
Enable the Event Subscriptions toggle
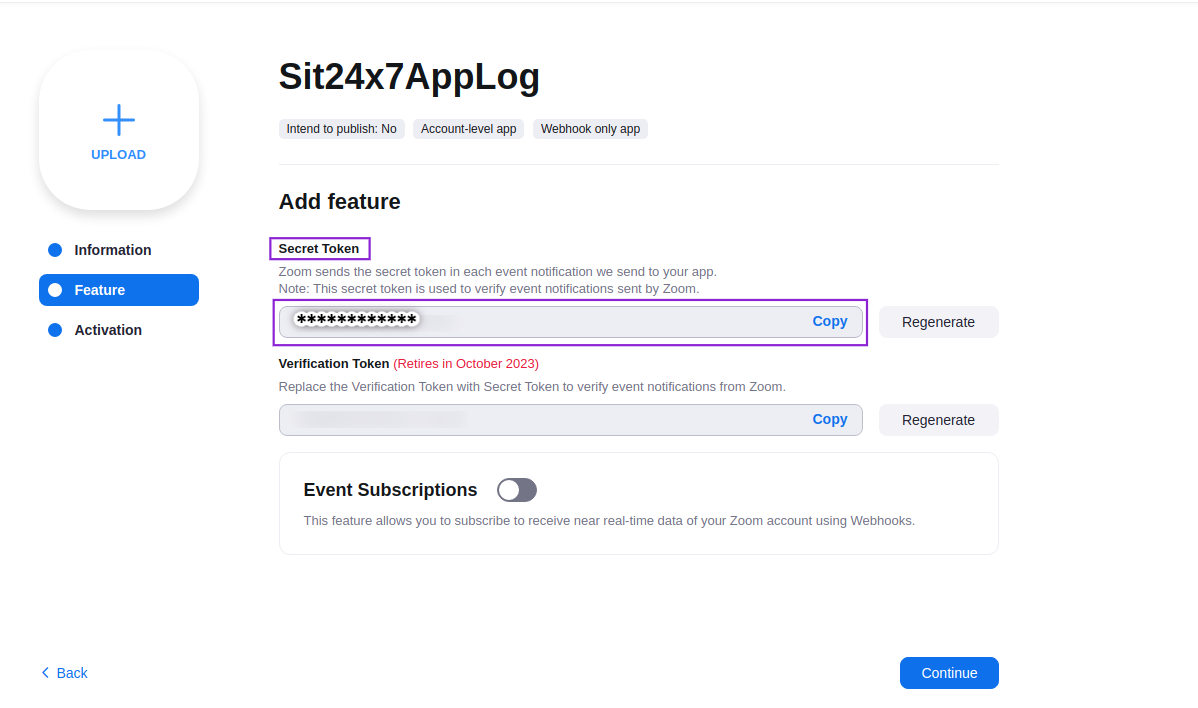[517, 490]
